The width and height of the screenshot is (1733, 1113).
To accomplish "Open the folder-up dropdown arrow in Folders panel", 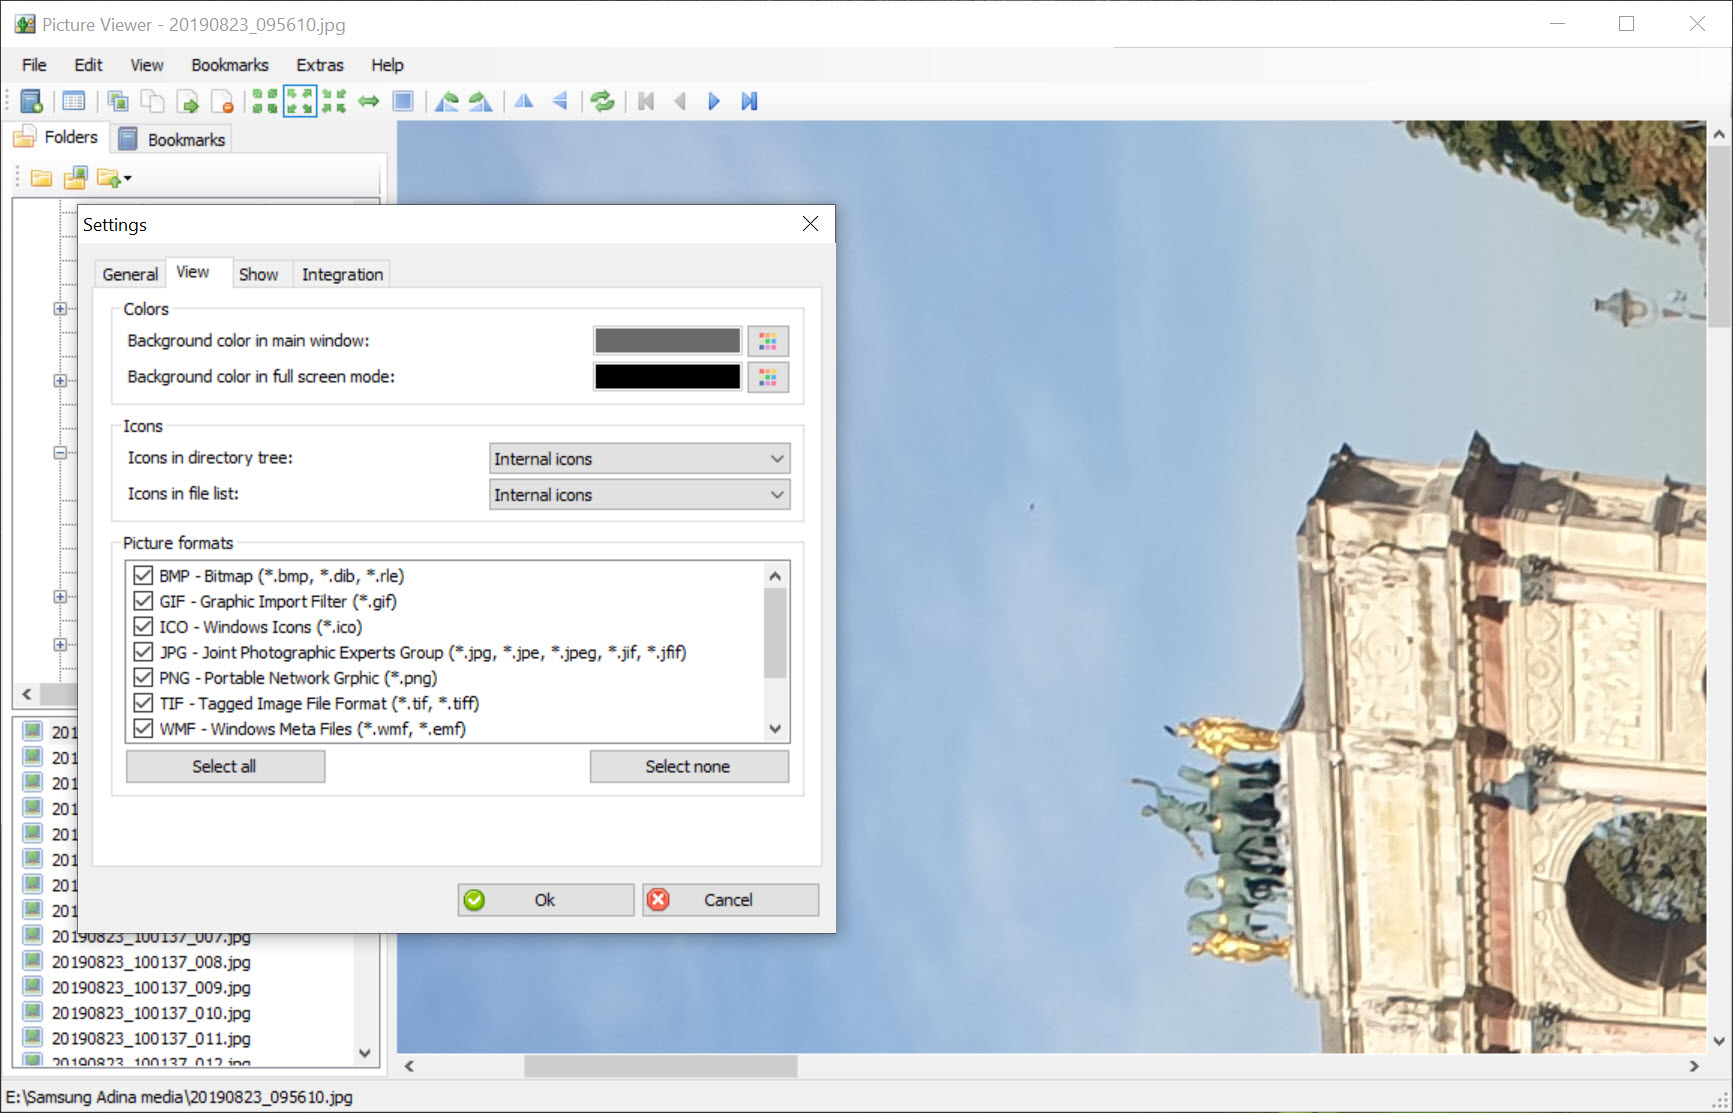I will pos(127,179).
